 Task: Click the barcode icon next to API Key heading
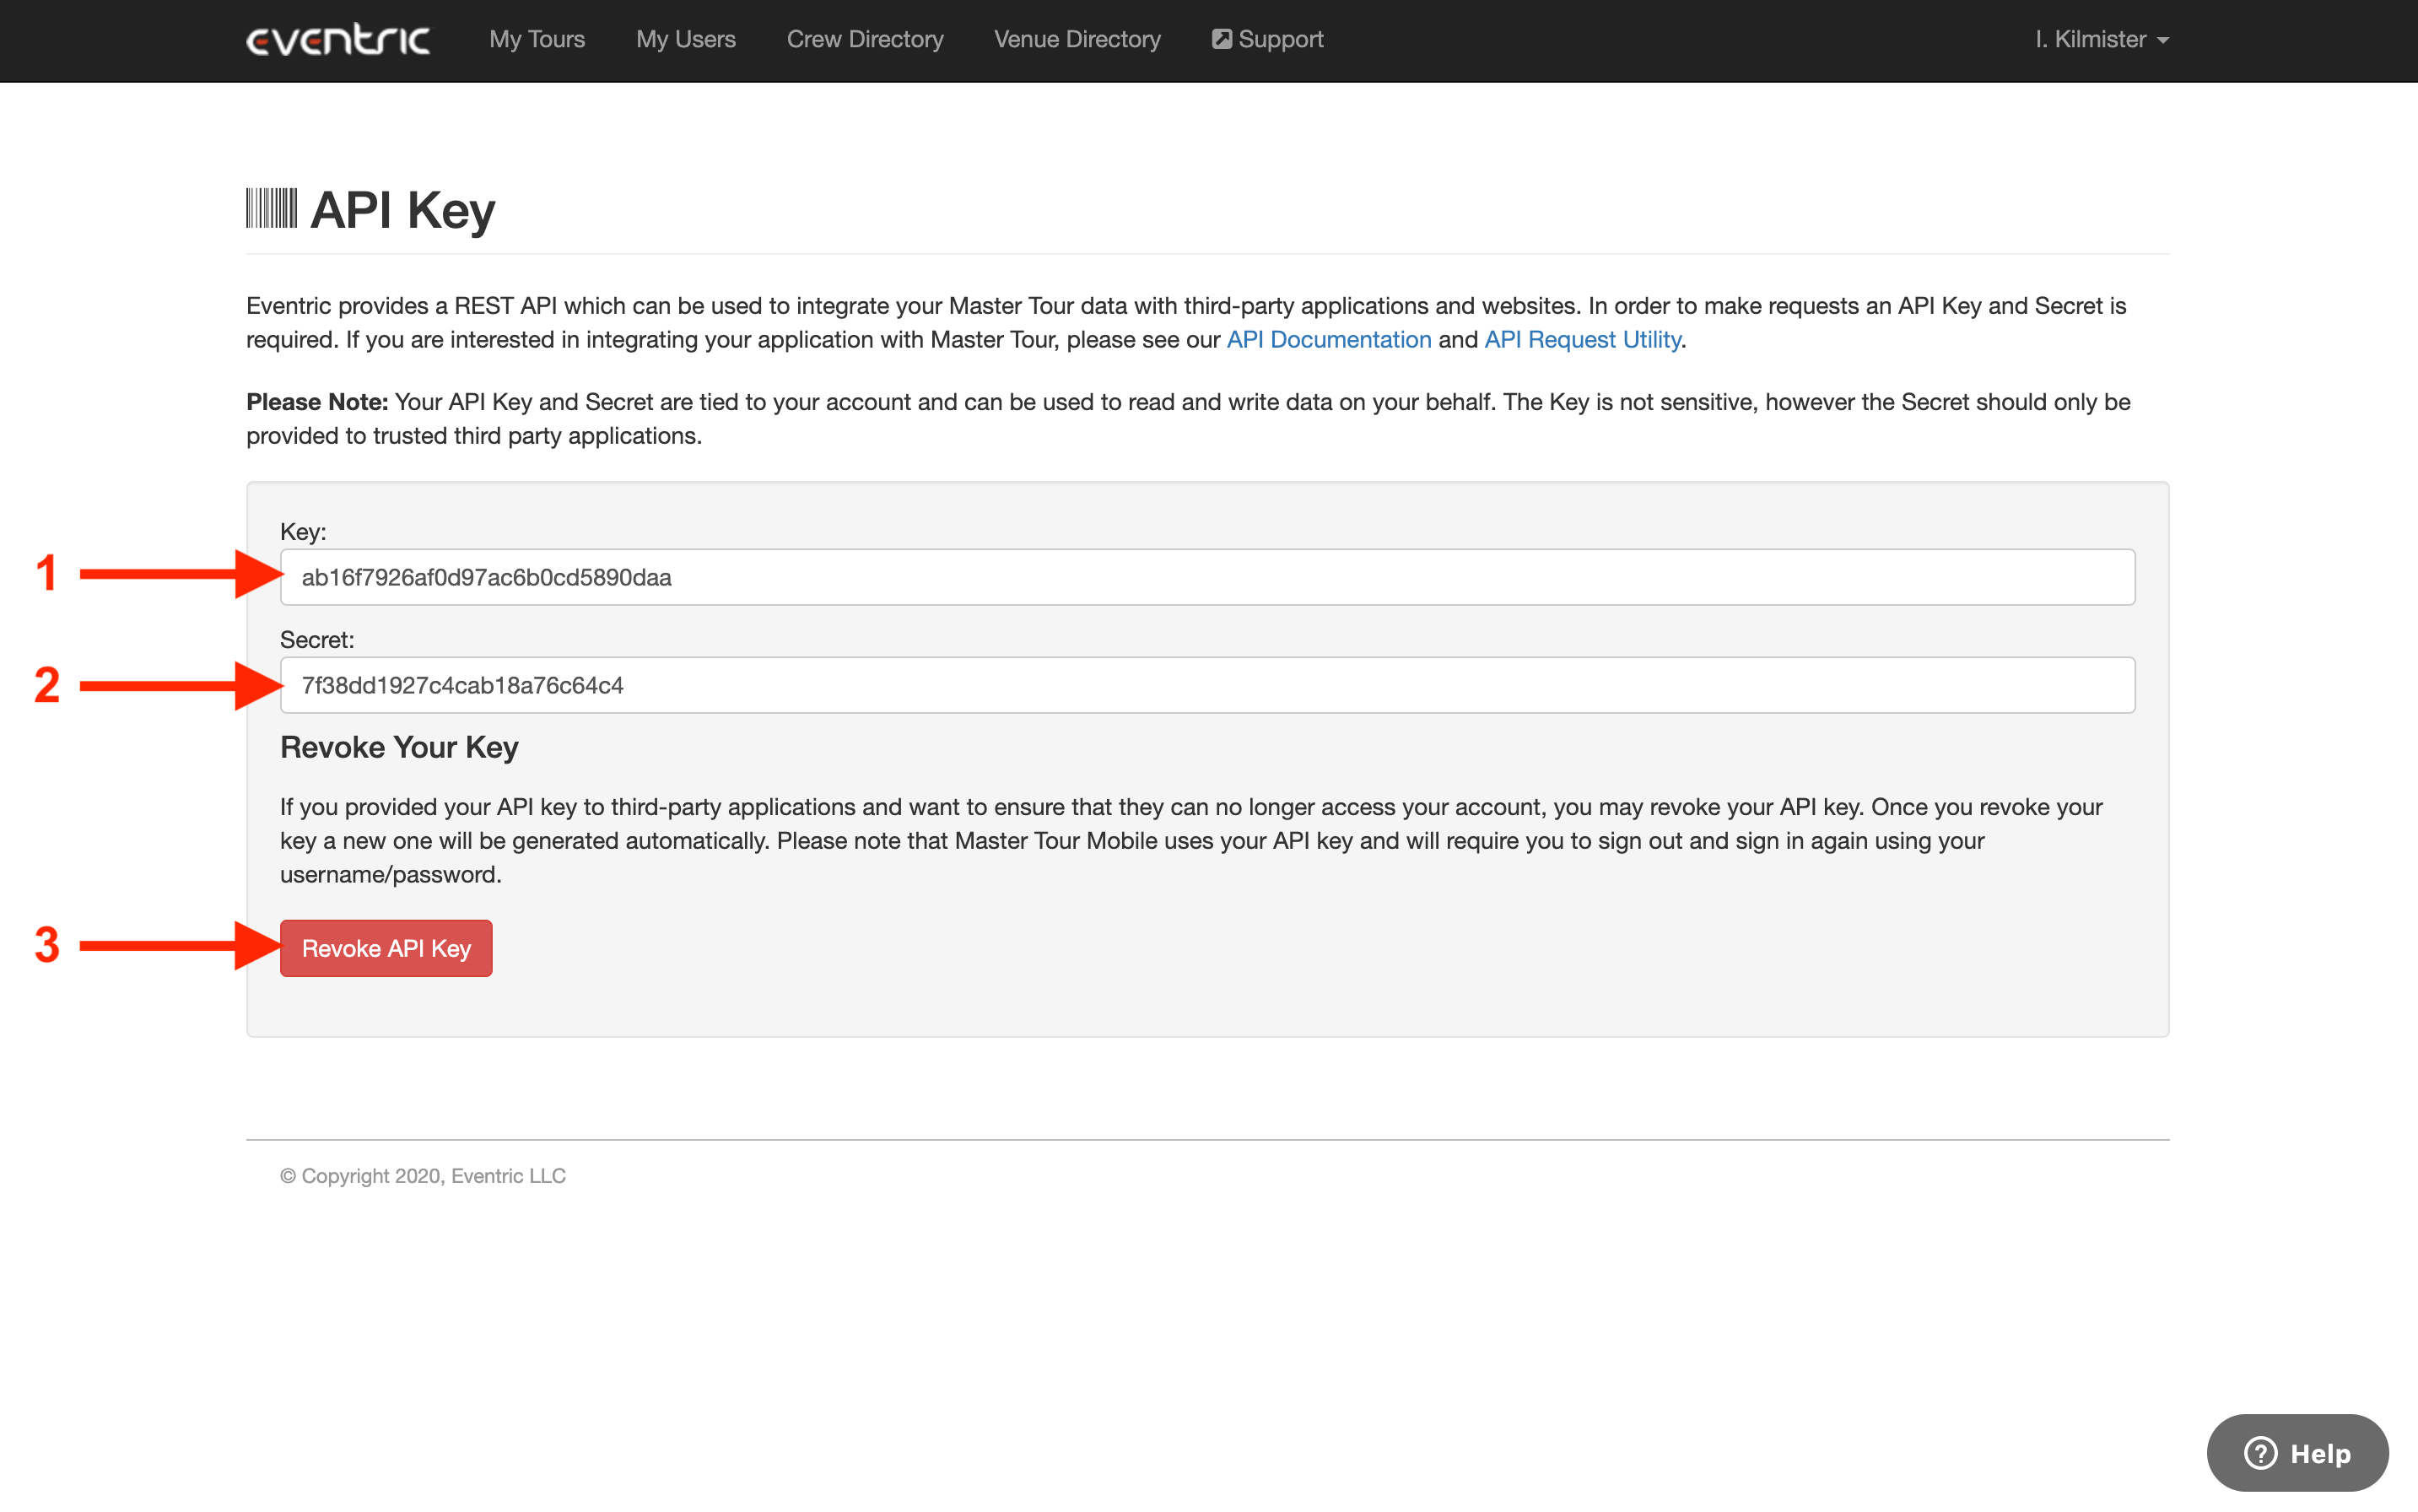pyautogui.click(x=271, y=208)
